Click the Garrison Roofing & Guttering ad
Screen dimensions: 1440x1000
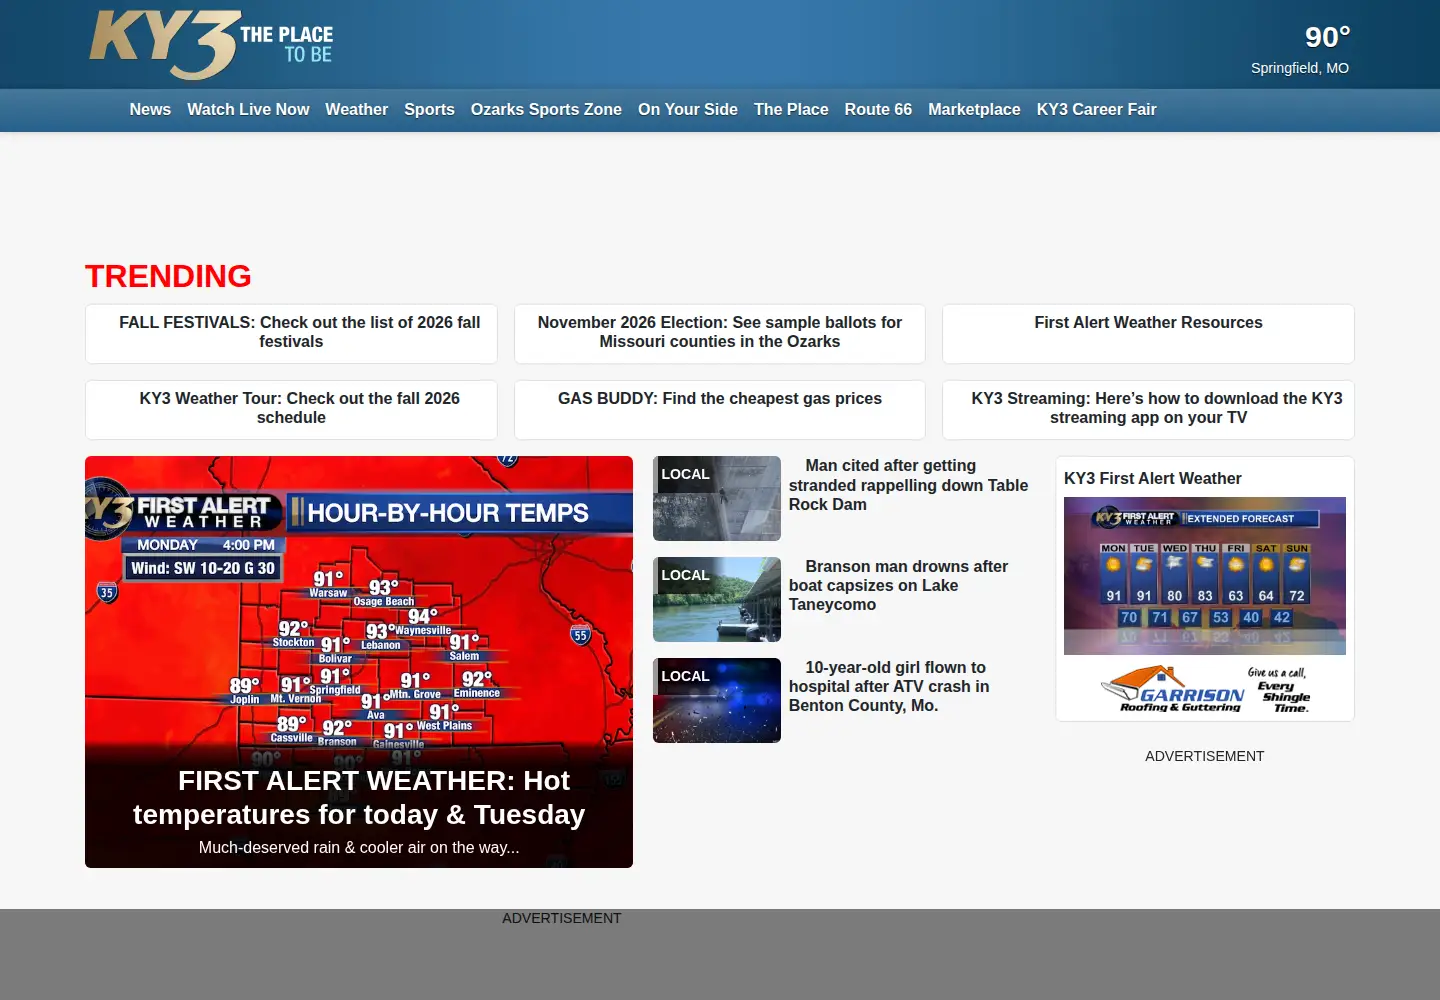point(1205,688)
